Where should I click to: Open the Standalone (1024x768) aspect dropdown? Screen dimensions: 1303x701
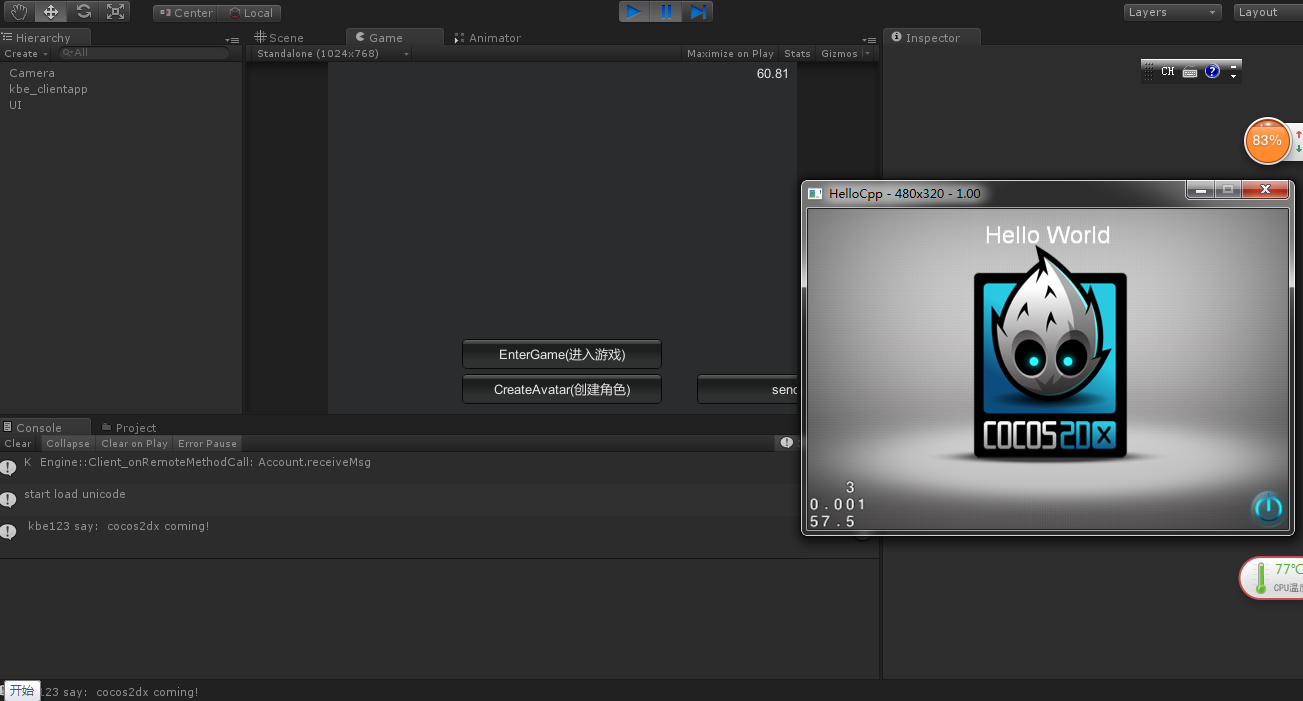click(331, 53)
